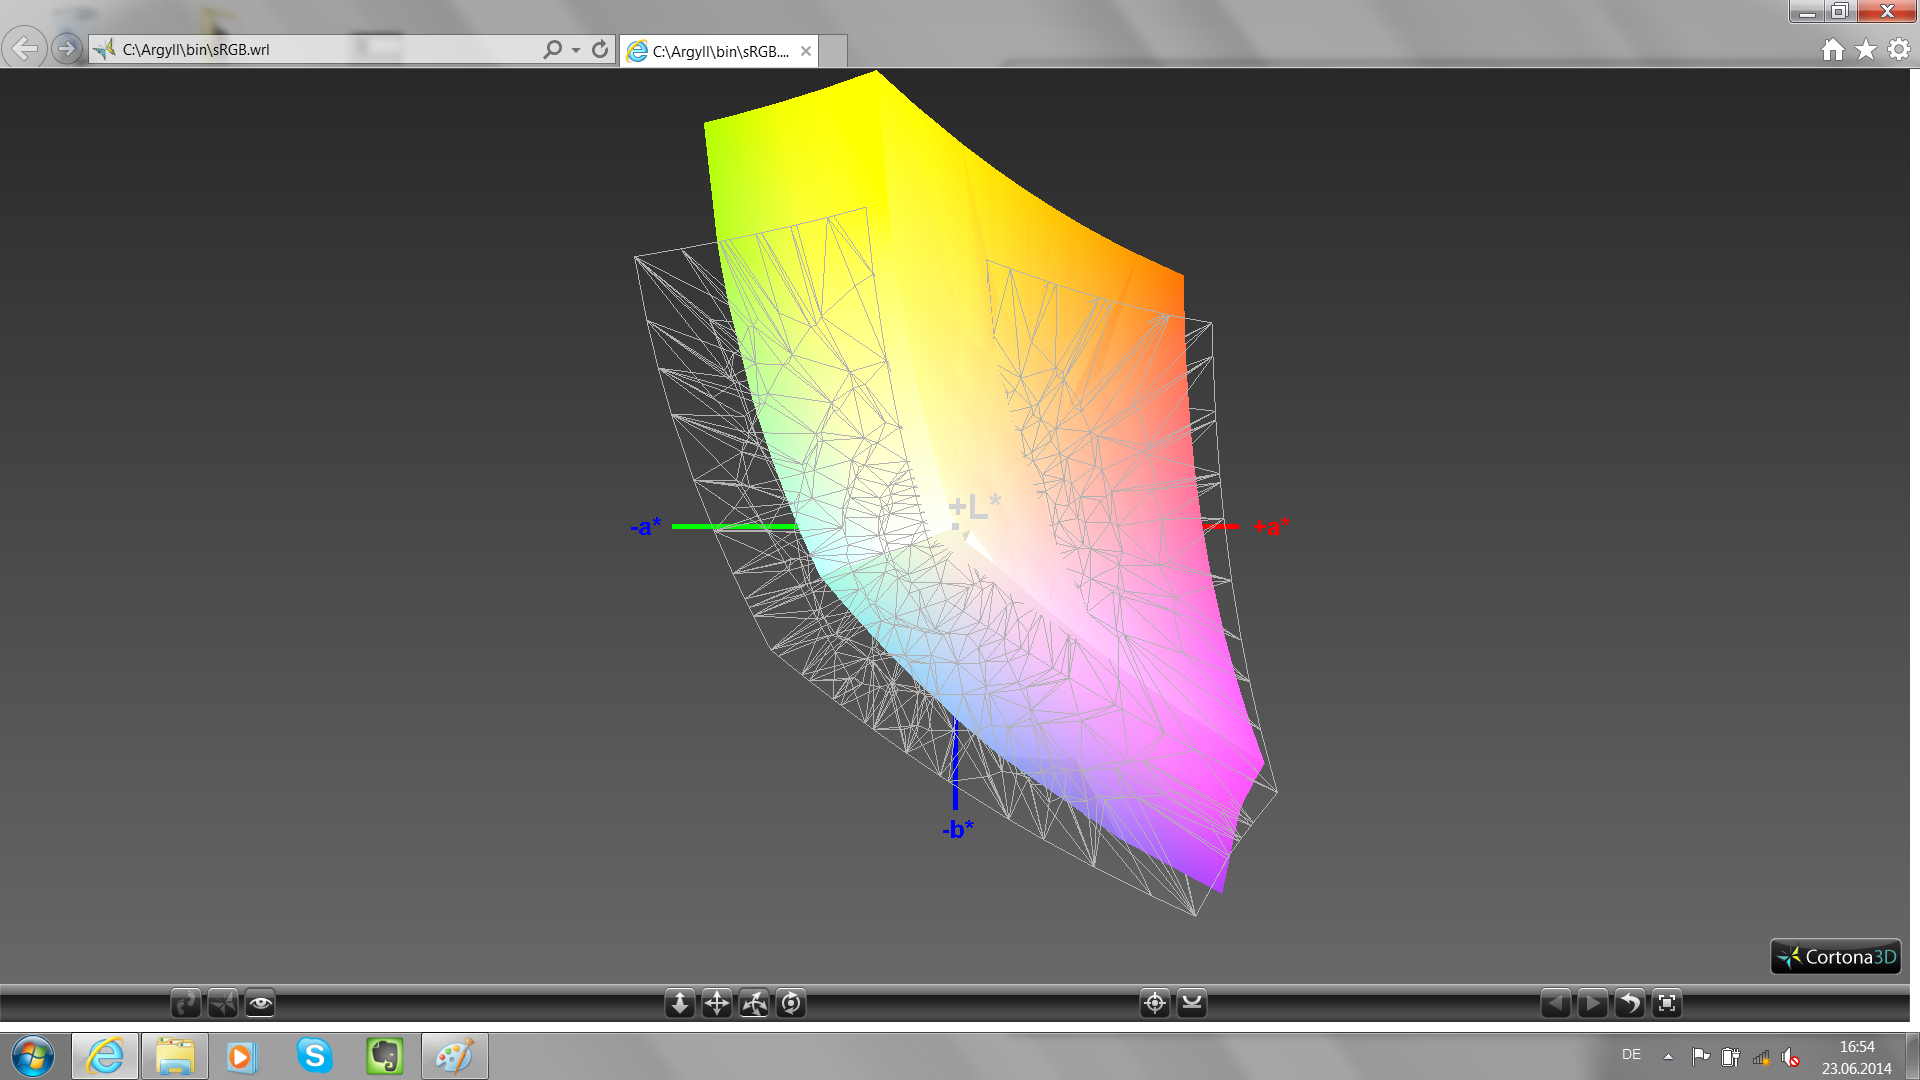Click the Restore view undo arrow
The image size is (1920, 1080).
click(1630, 1003)
